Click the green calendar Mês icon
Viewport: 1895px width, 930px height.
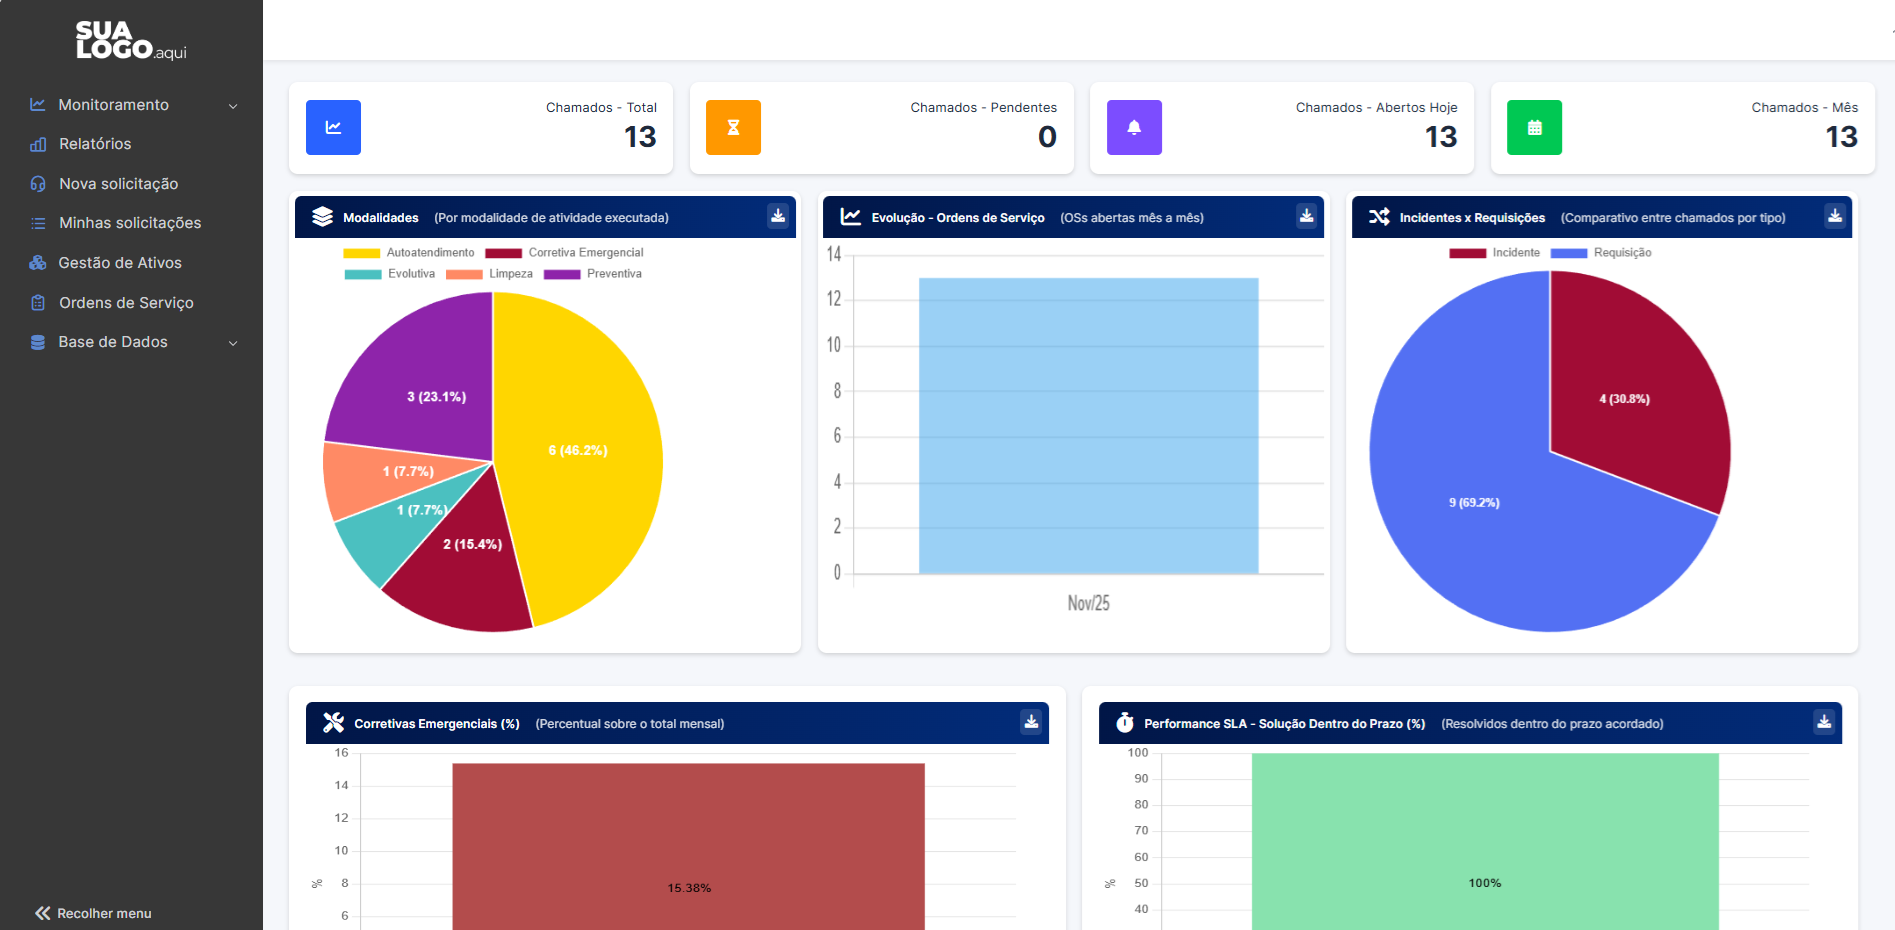click(1534, 127)
